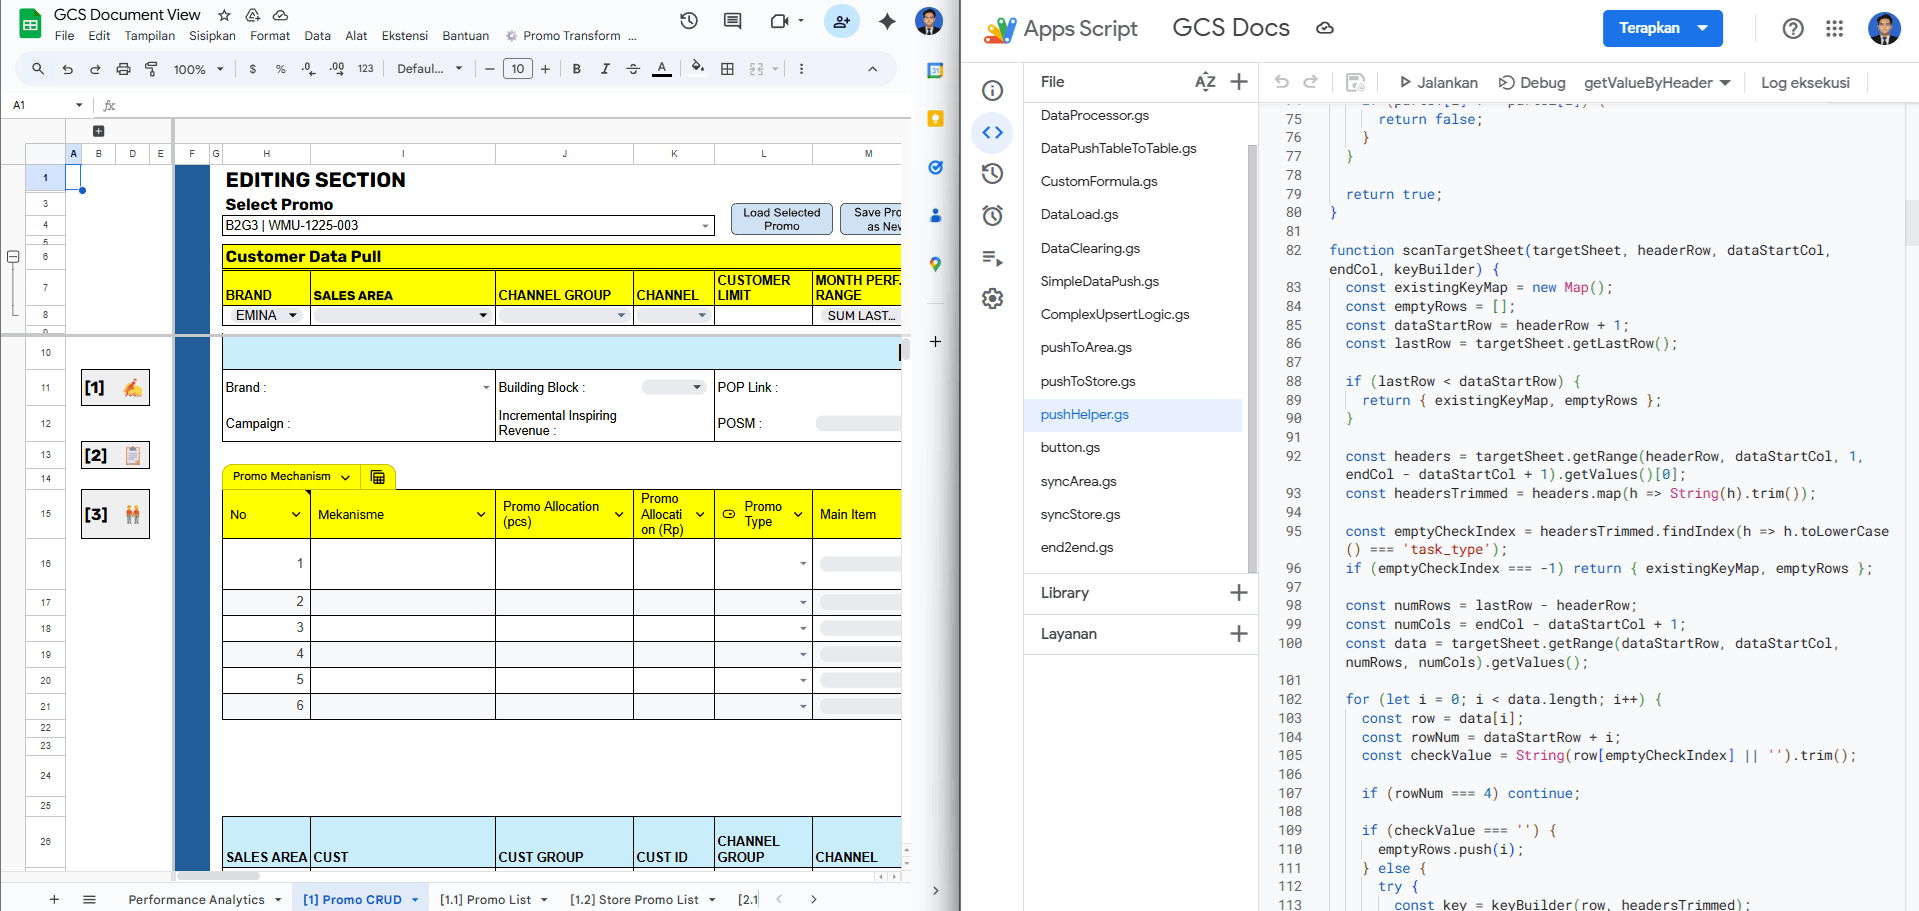
Task: Click the Terapkan deploy button
Action: coord(1662,28)
